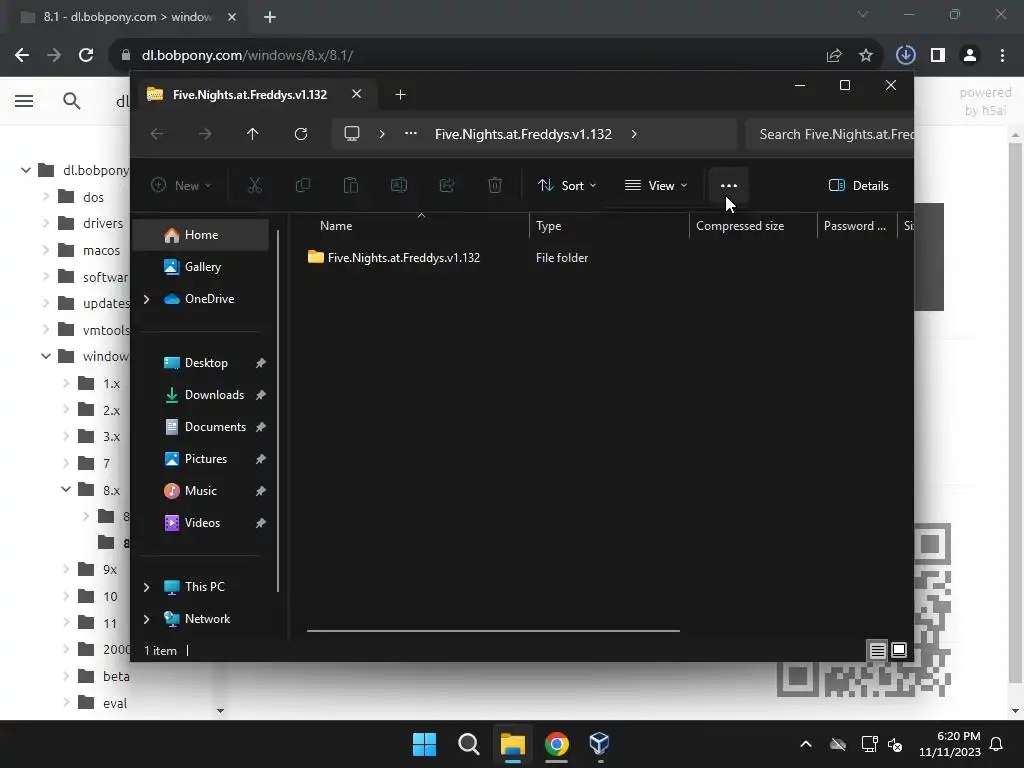
Task: Open Videos quick access folder
Action: tap(201, 523)
